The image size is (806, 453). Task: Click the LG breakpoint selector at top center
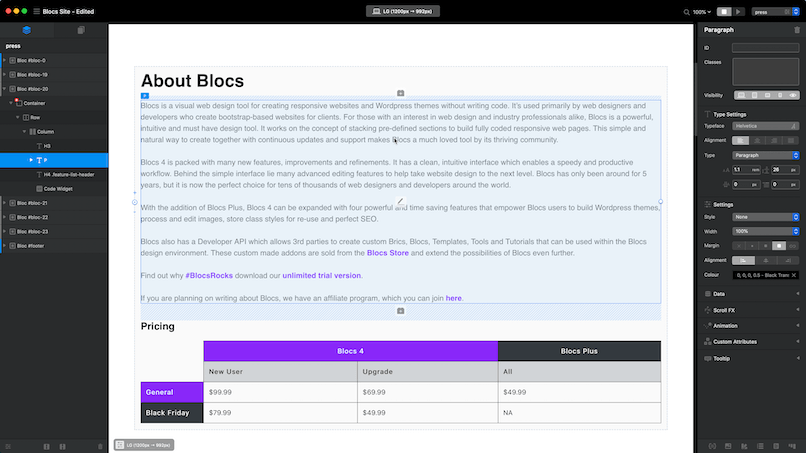pos(402,11)
